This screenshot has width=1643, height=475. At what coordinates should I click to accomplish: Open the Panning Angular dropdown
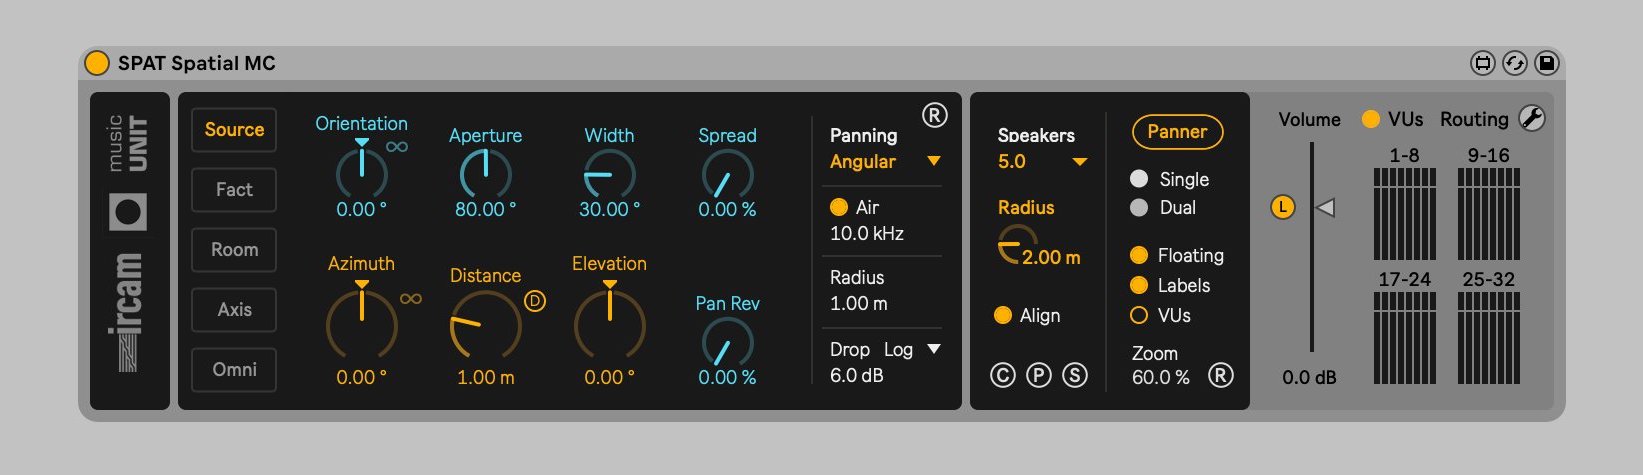[x=885, y=162]
